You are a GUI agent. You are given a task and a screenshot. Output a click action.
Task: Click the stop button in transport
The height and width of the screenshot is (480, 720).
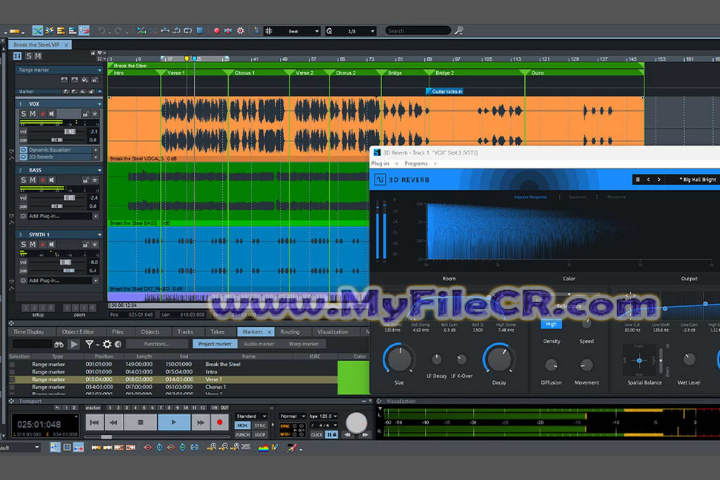click(x=141, y=422)
